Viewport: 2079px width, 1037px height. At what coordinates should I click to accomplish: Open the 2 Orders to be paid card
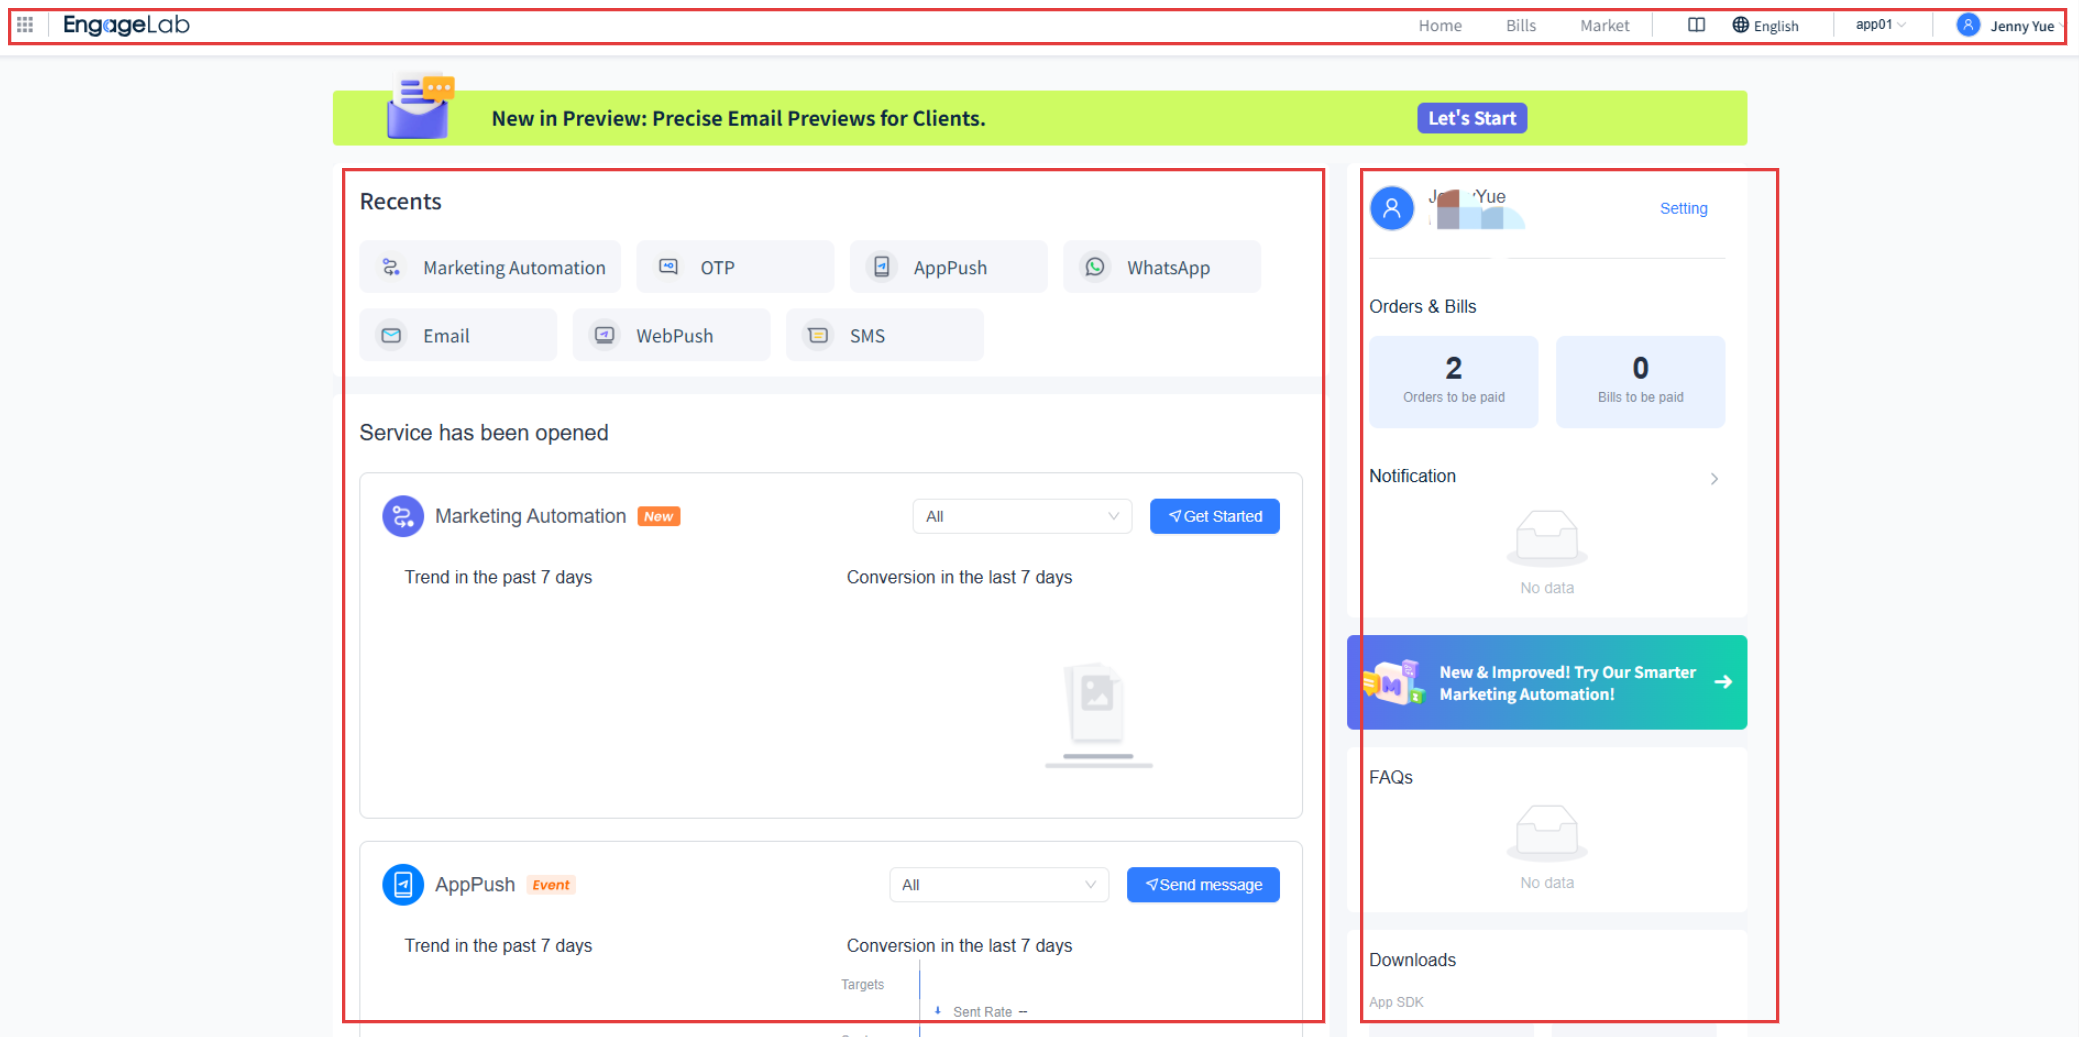click(x=1454, y=382)
